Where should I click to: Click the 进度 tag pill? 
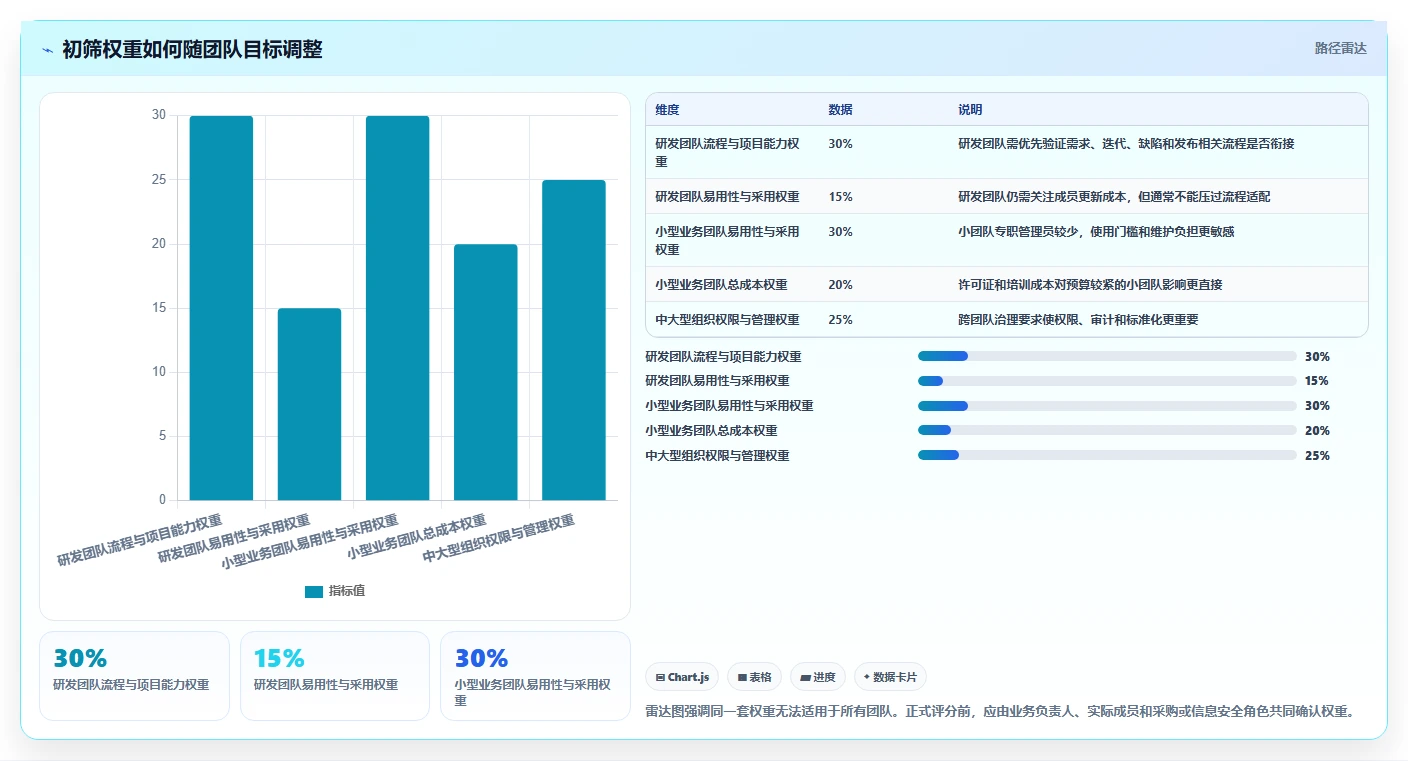(x=818, y=677)
